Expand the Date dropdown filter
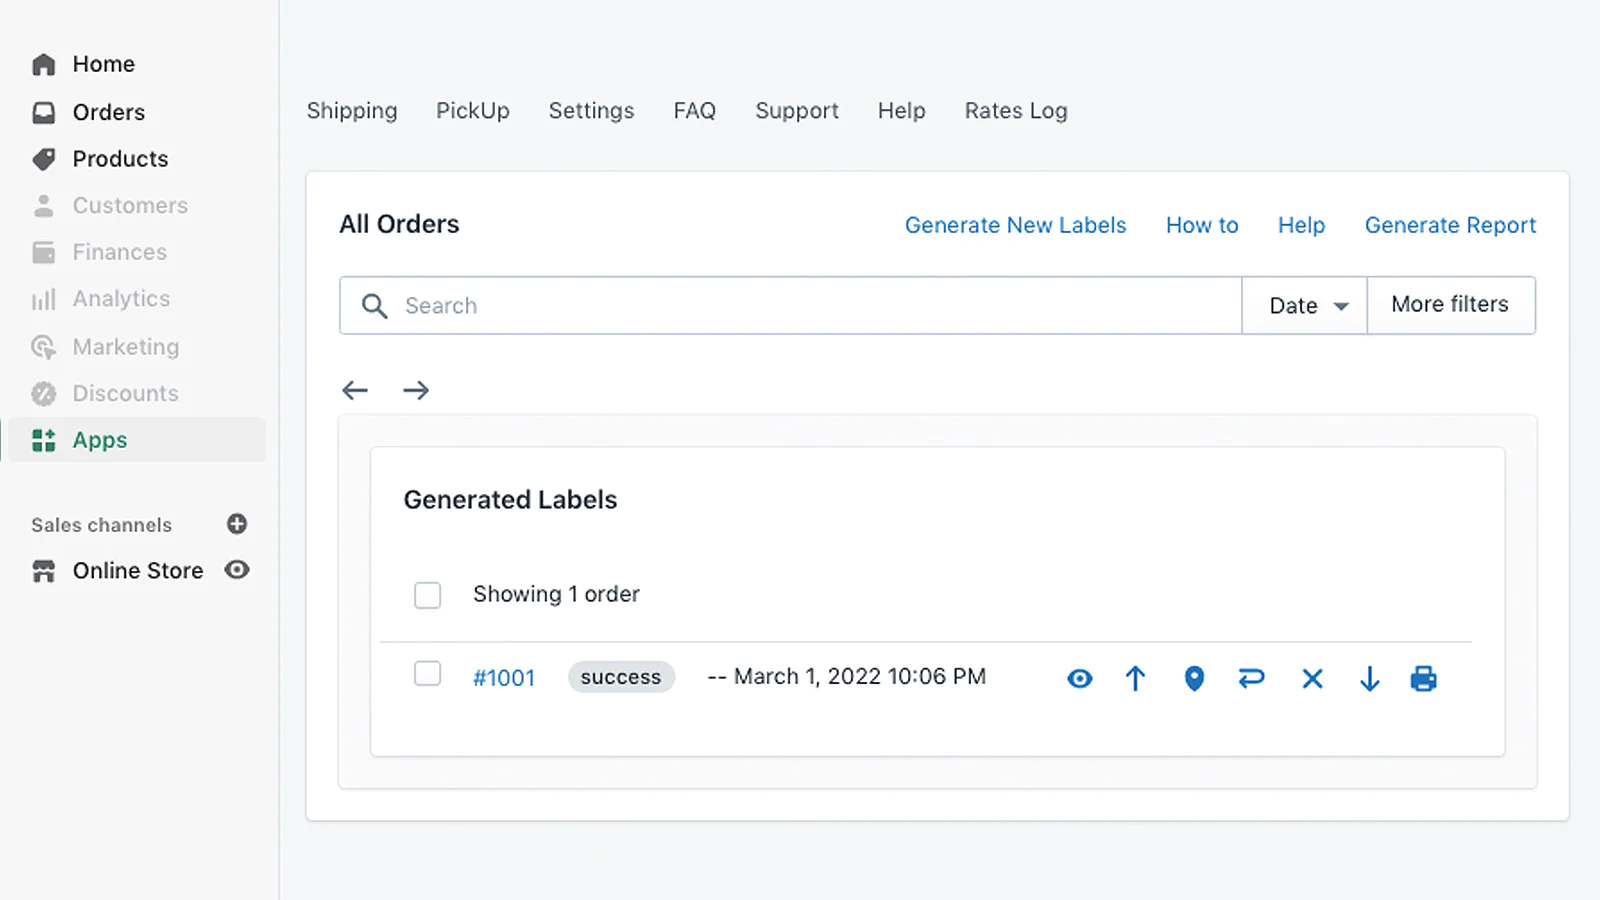This screenshot has height=900, width=1600. [1304, 306]
